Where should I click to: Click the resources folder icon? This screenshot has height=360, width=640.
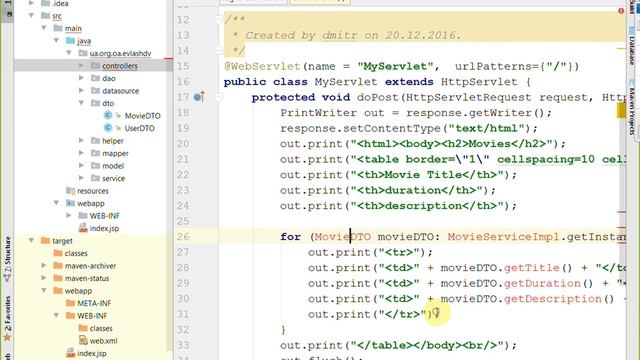point(71,191)
